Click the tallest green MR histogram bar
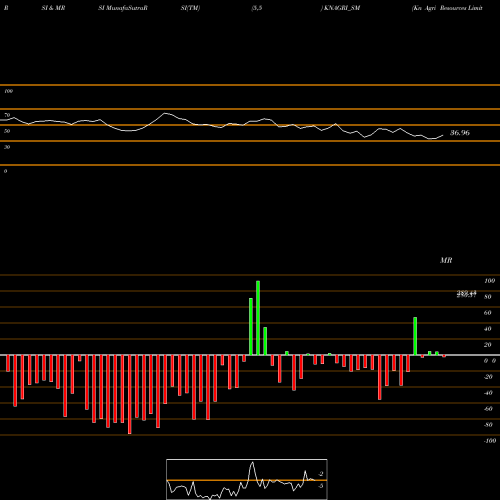This screenshot has width=500, height=500. click(258, 318)
